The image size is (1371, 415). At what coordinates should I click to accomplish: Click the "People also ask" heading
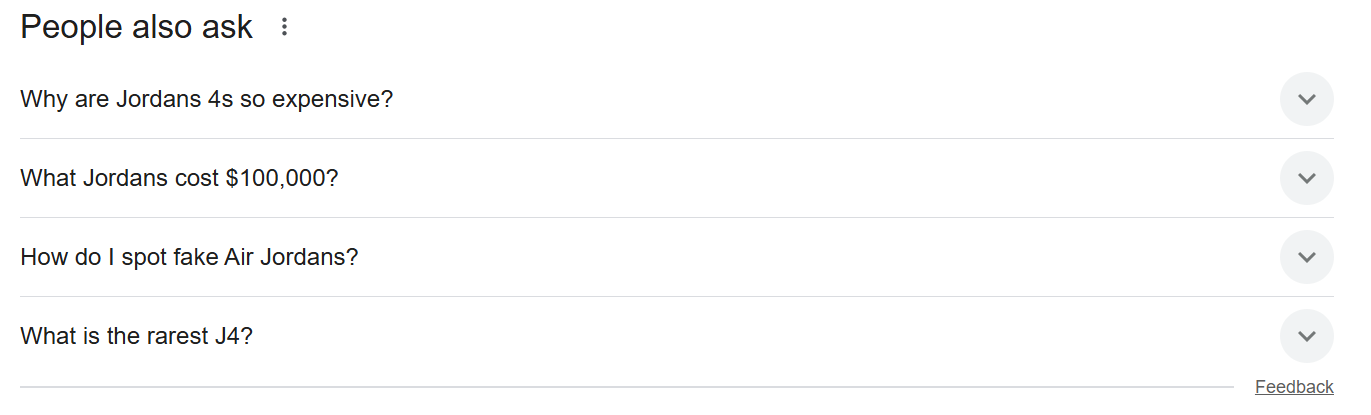(x=137, y=28)
